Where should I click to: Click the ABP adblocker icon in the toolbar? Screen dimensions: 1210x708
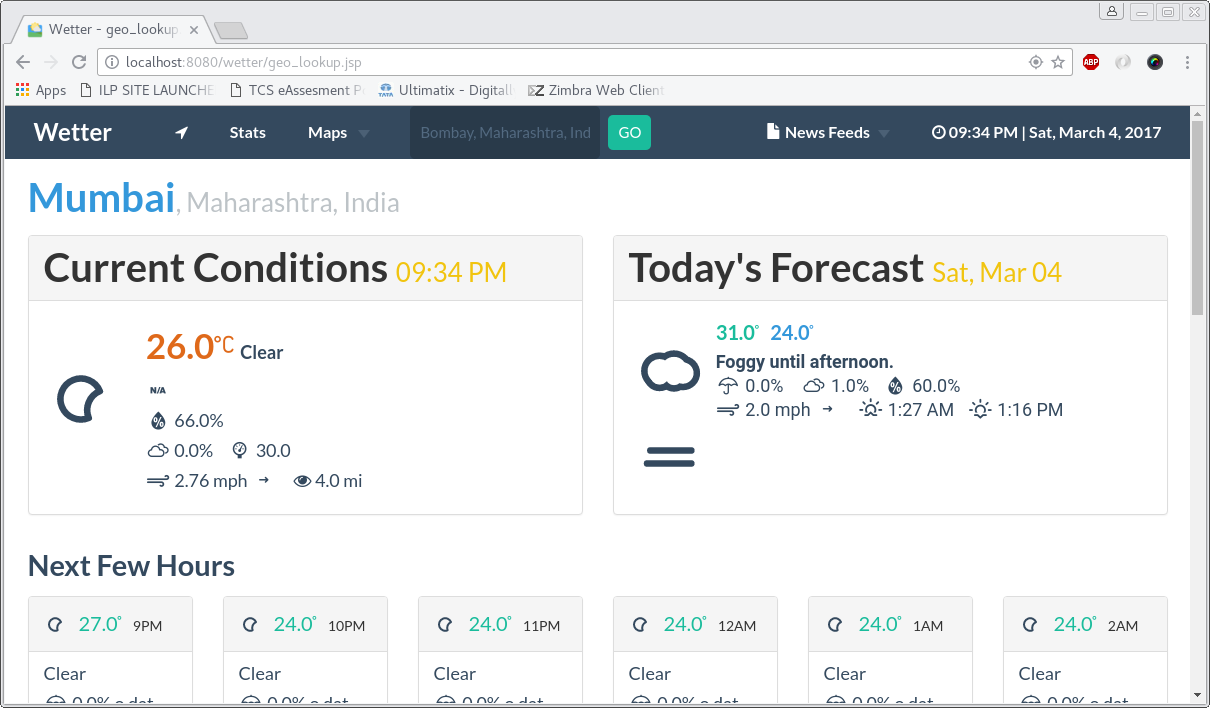point(1090,62)
